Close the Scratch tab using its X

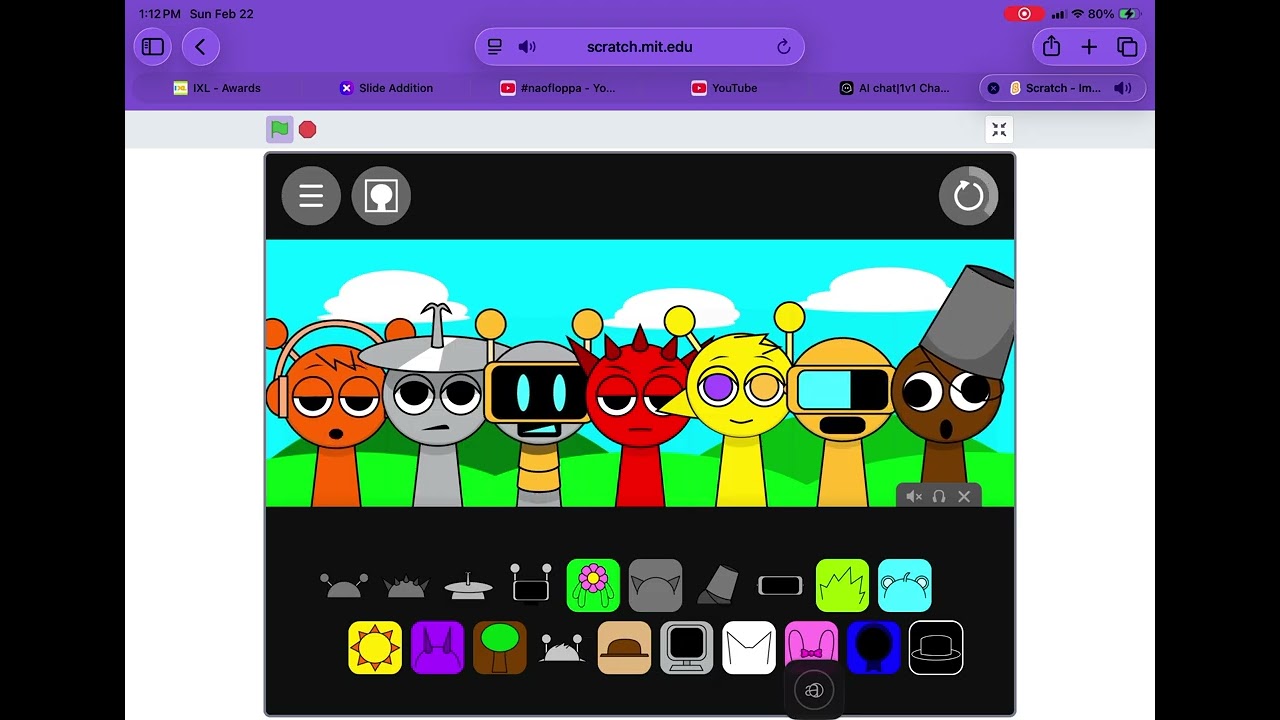[x=993, y=88]
